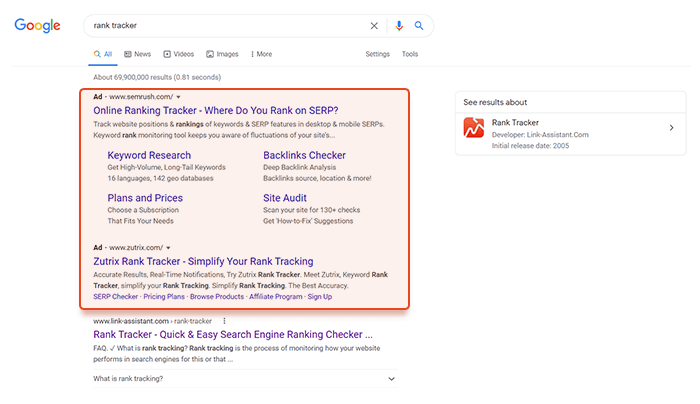
Task: Switch to the News tab
Action: coord(138,54)
